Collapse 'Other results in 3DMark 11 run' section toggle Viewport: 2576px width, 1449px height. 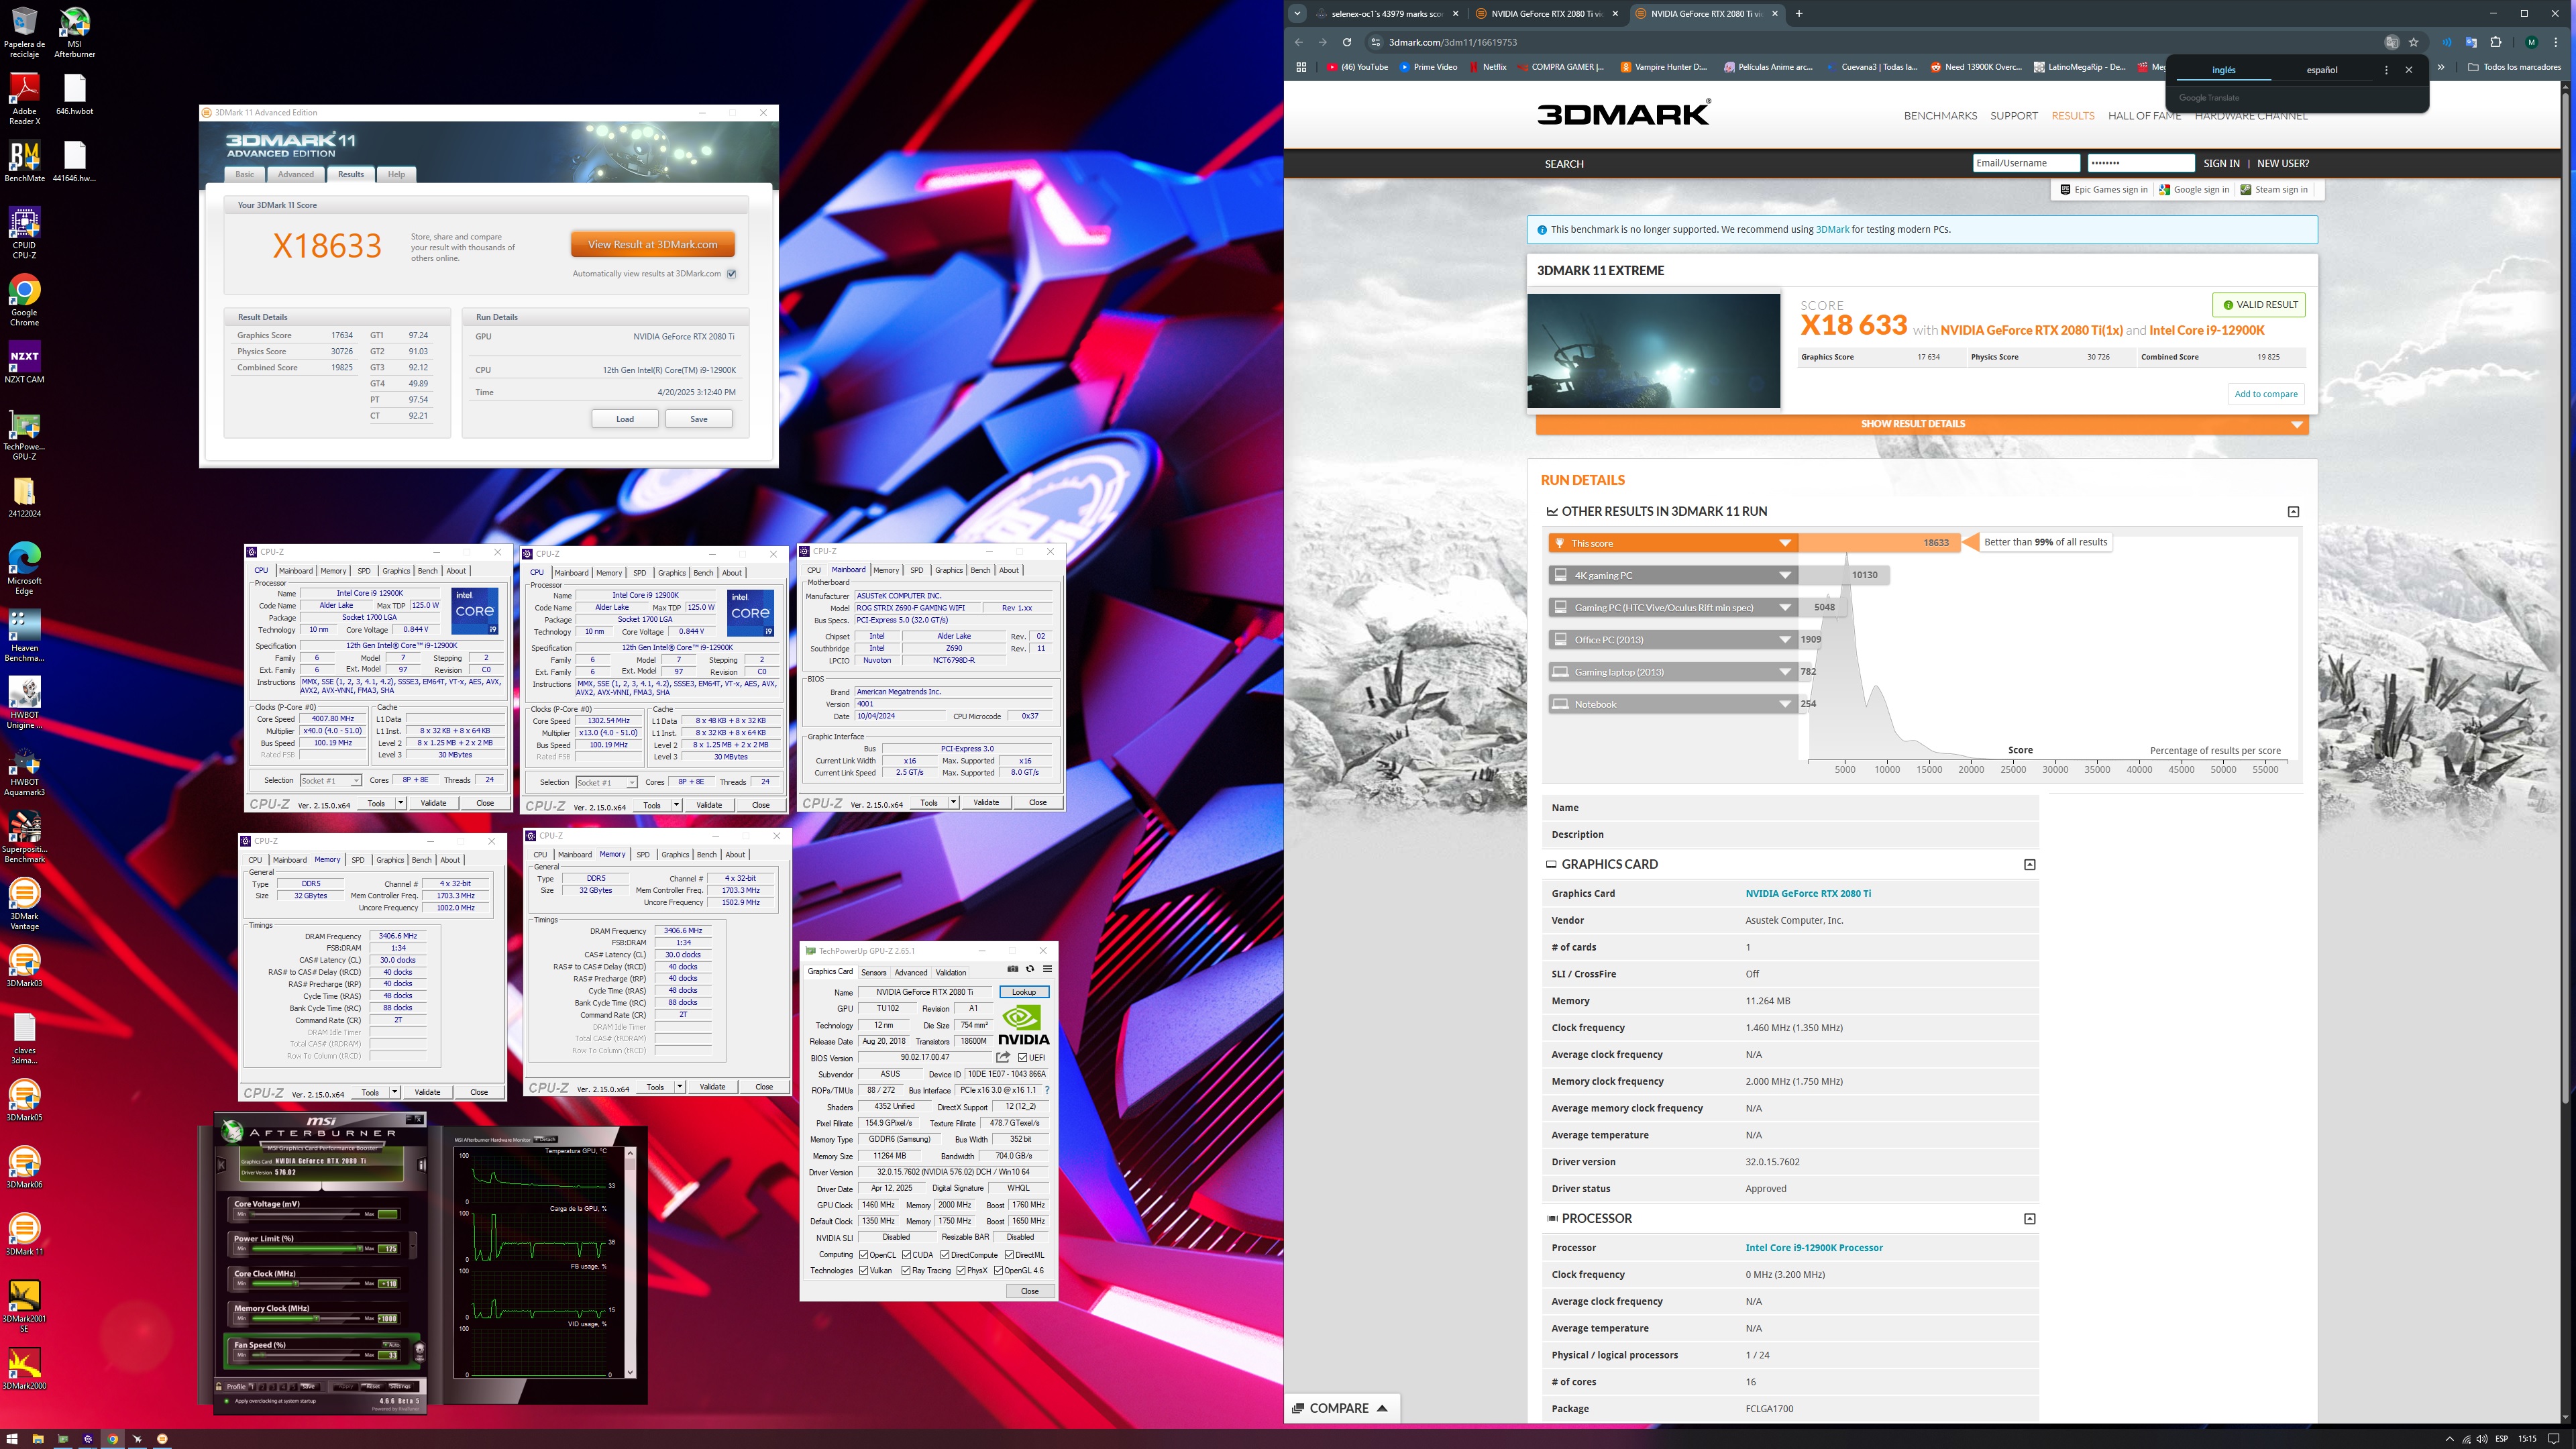point(2293,511)
